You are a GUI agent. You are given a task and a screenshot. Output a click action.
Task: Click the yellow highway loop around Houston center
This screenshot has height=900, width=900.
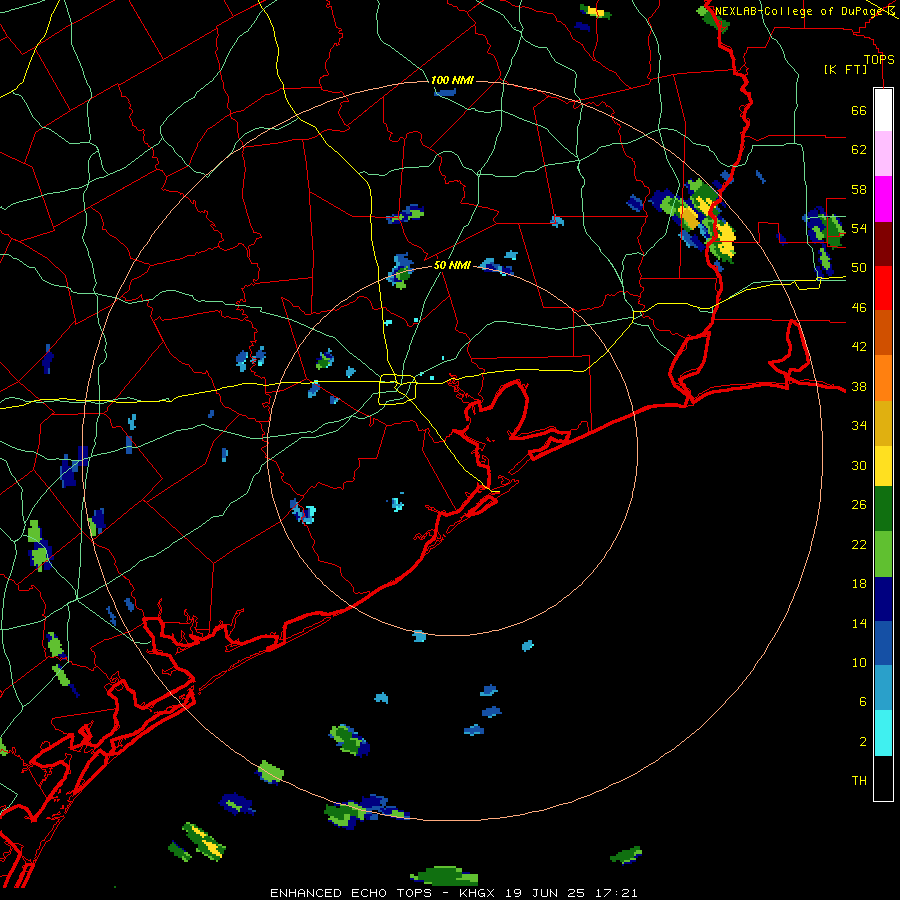coord(398,389)
